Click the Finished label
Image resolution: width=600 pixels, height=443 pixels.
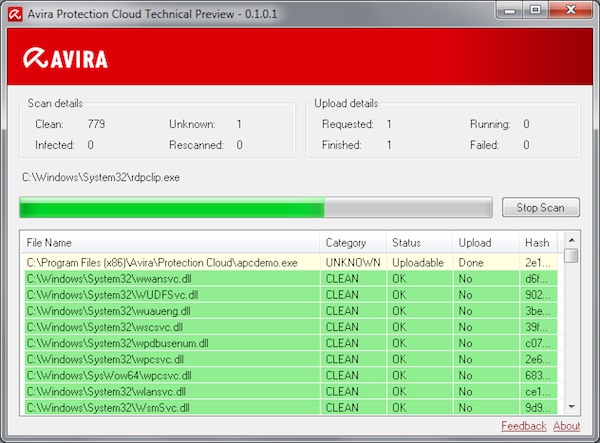341,145
